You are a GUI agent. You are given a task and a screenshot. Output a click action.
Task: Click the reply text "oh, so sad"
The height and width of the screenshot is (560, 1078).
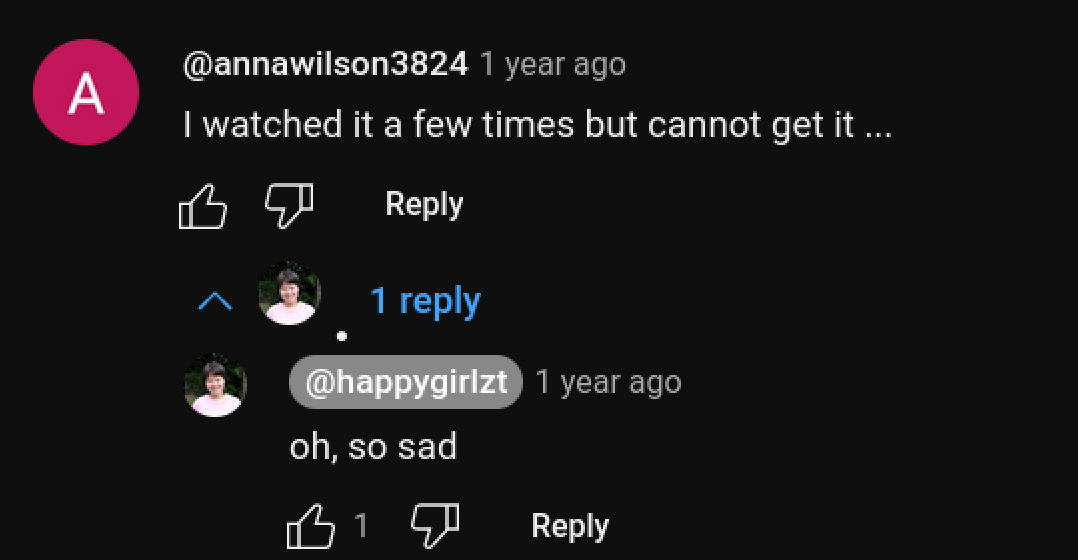point(373,446)
